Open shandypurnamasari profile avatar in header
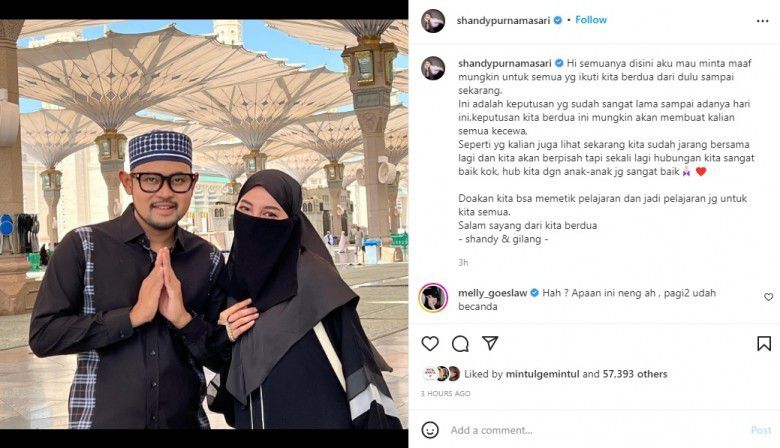 pos(433,21)
